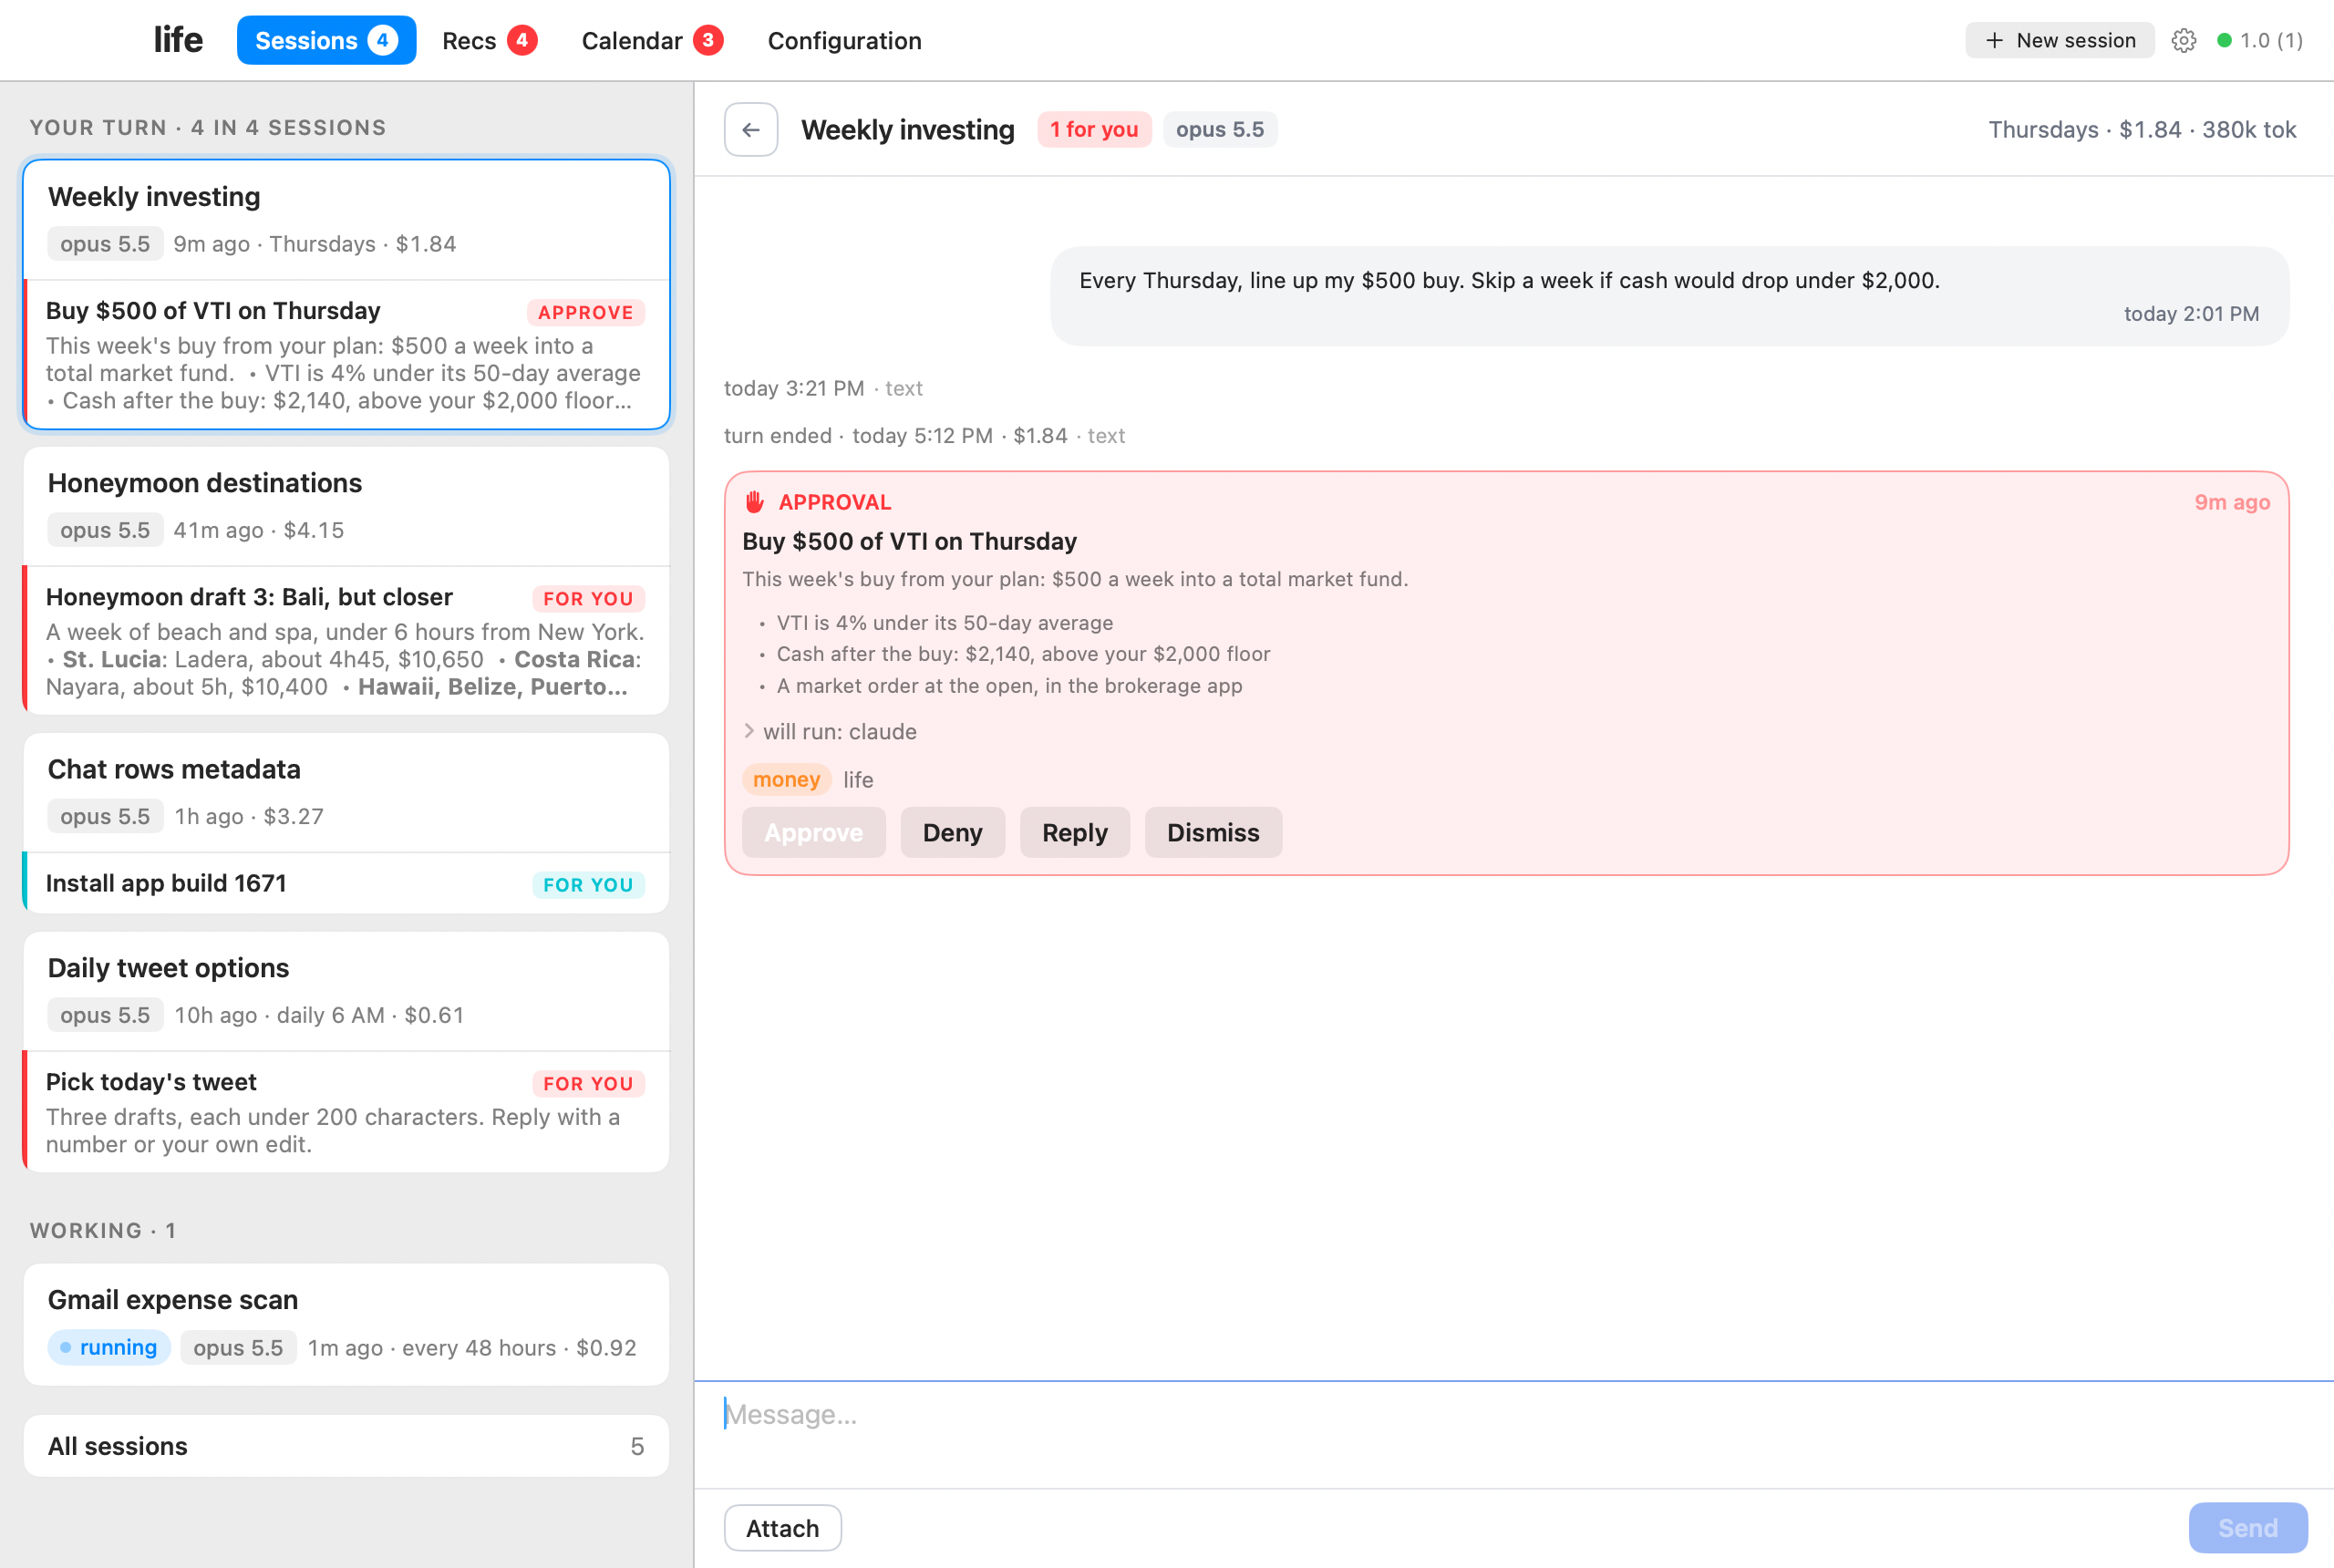2334x1568 pixels.
Task: Click the opus 5.5 tag in Gmail expense scan
Action: tap(238, 1347)
